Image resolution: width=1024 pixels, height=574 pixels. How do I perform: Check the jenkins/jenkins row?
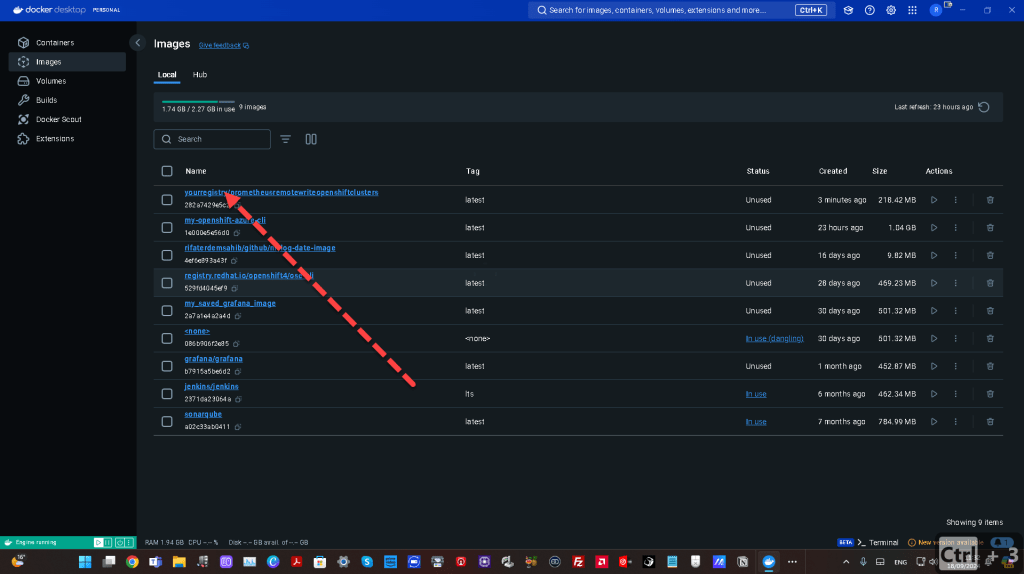(x=167, y=394)
